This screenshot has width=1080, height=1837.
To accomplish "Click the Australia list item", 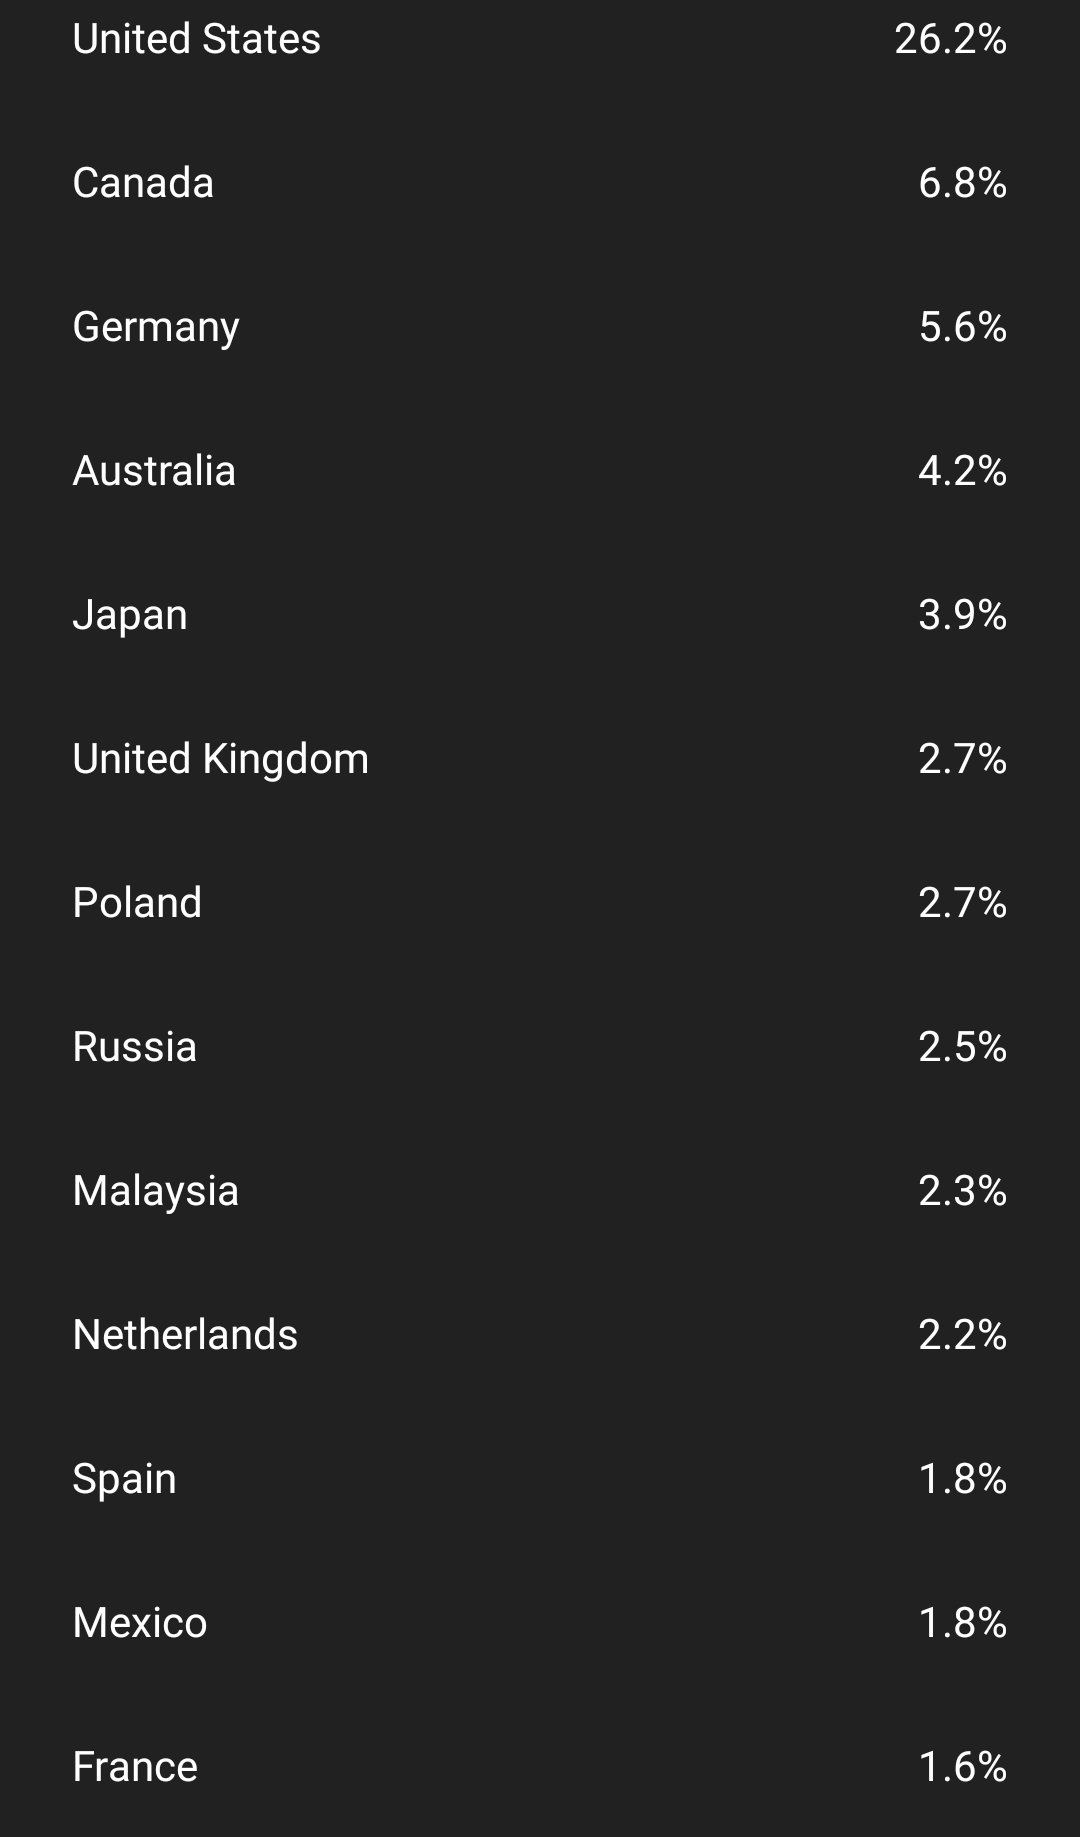I will 154,472.
